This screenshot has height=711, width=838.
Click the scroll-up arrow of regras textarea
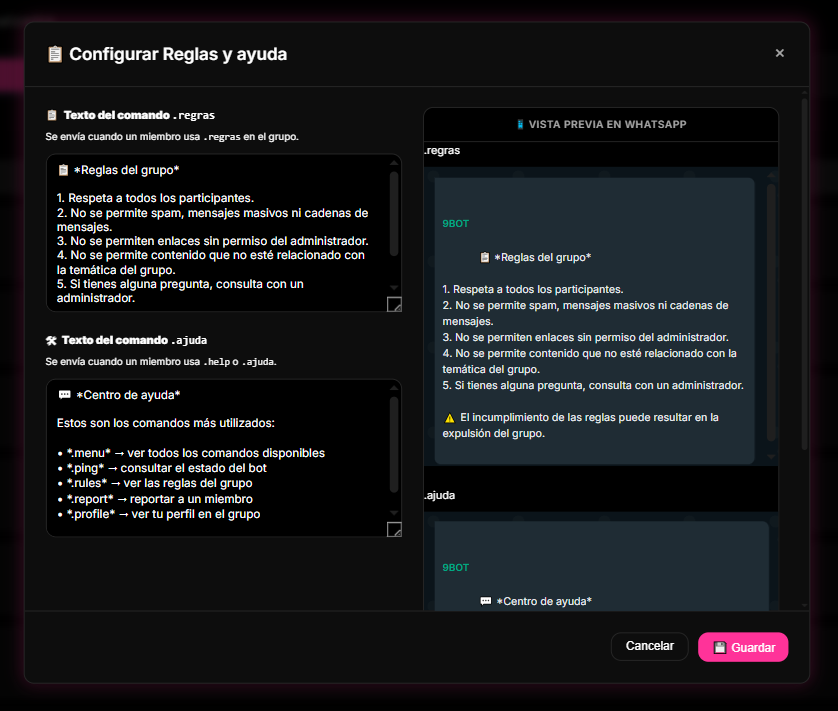click(394, 163)
